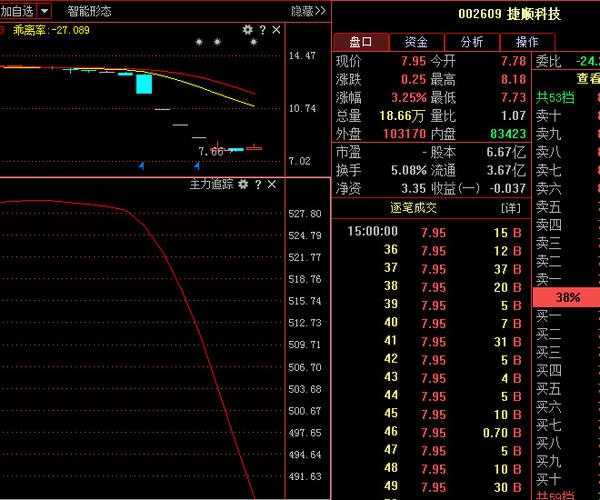Screen dimensions: 600x500
Task: Click help question mark in 主力追踪 panel
Action: coord(258,185)
